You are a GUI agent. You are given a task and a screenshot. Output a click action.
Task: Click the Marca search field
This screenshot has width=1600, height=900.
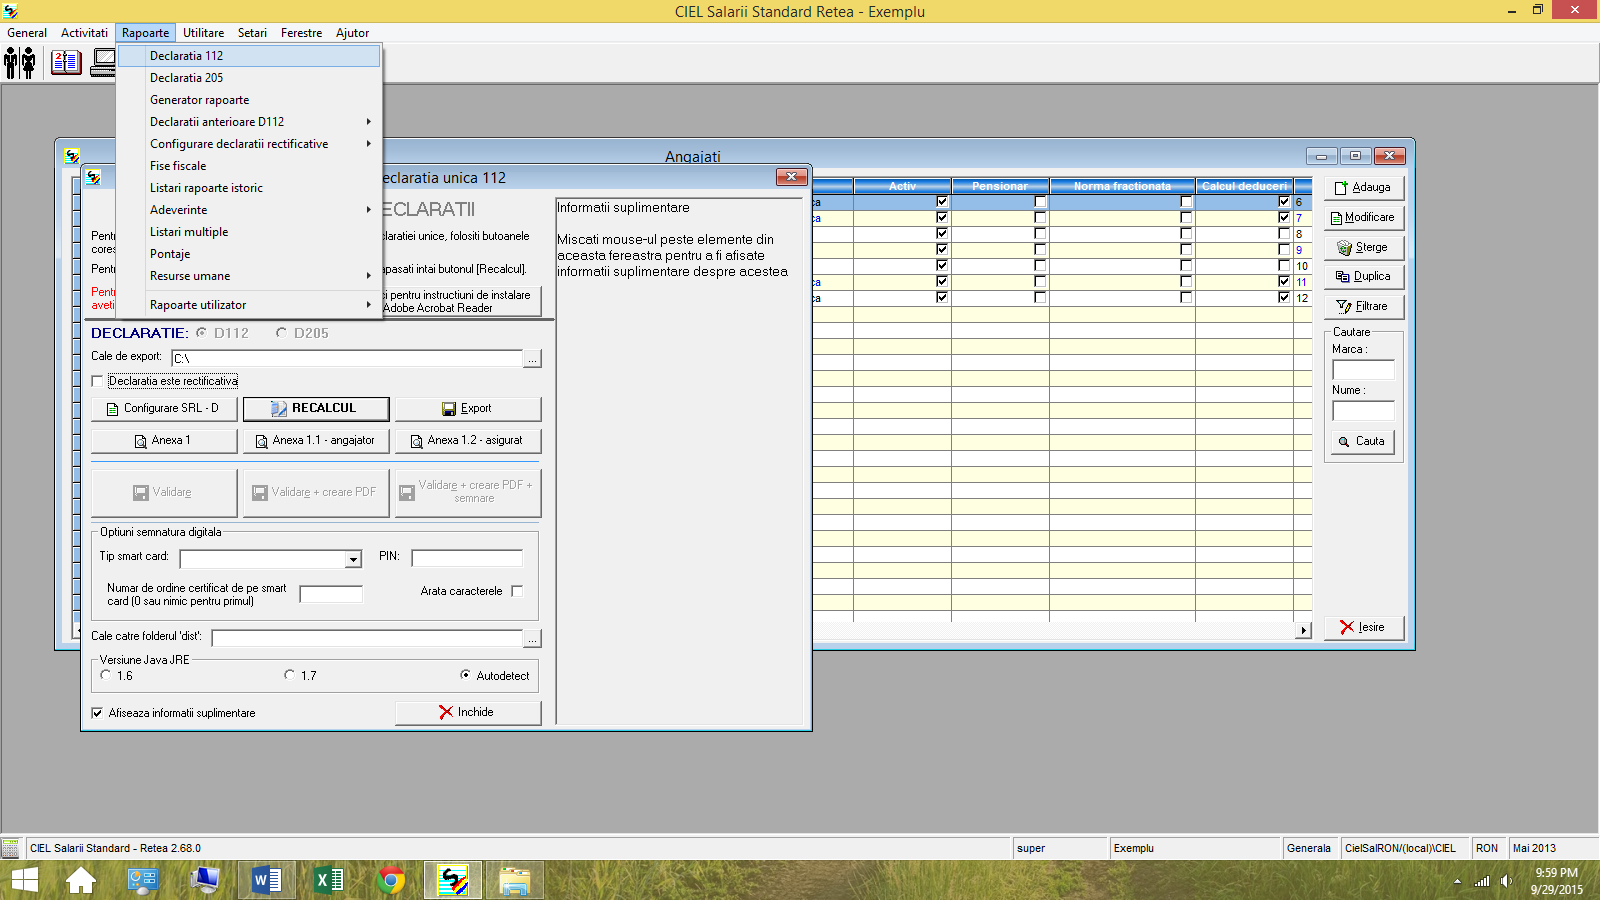pyautogui.click(x=1363, y=369)
